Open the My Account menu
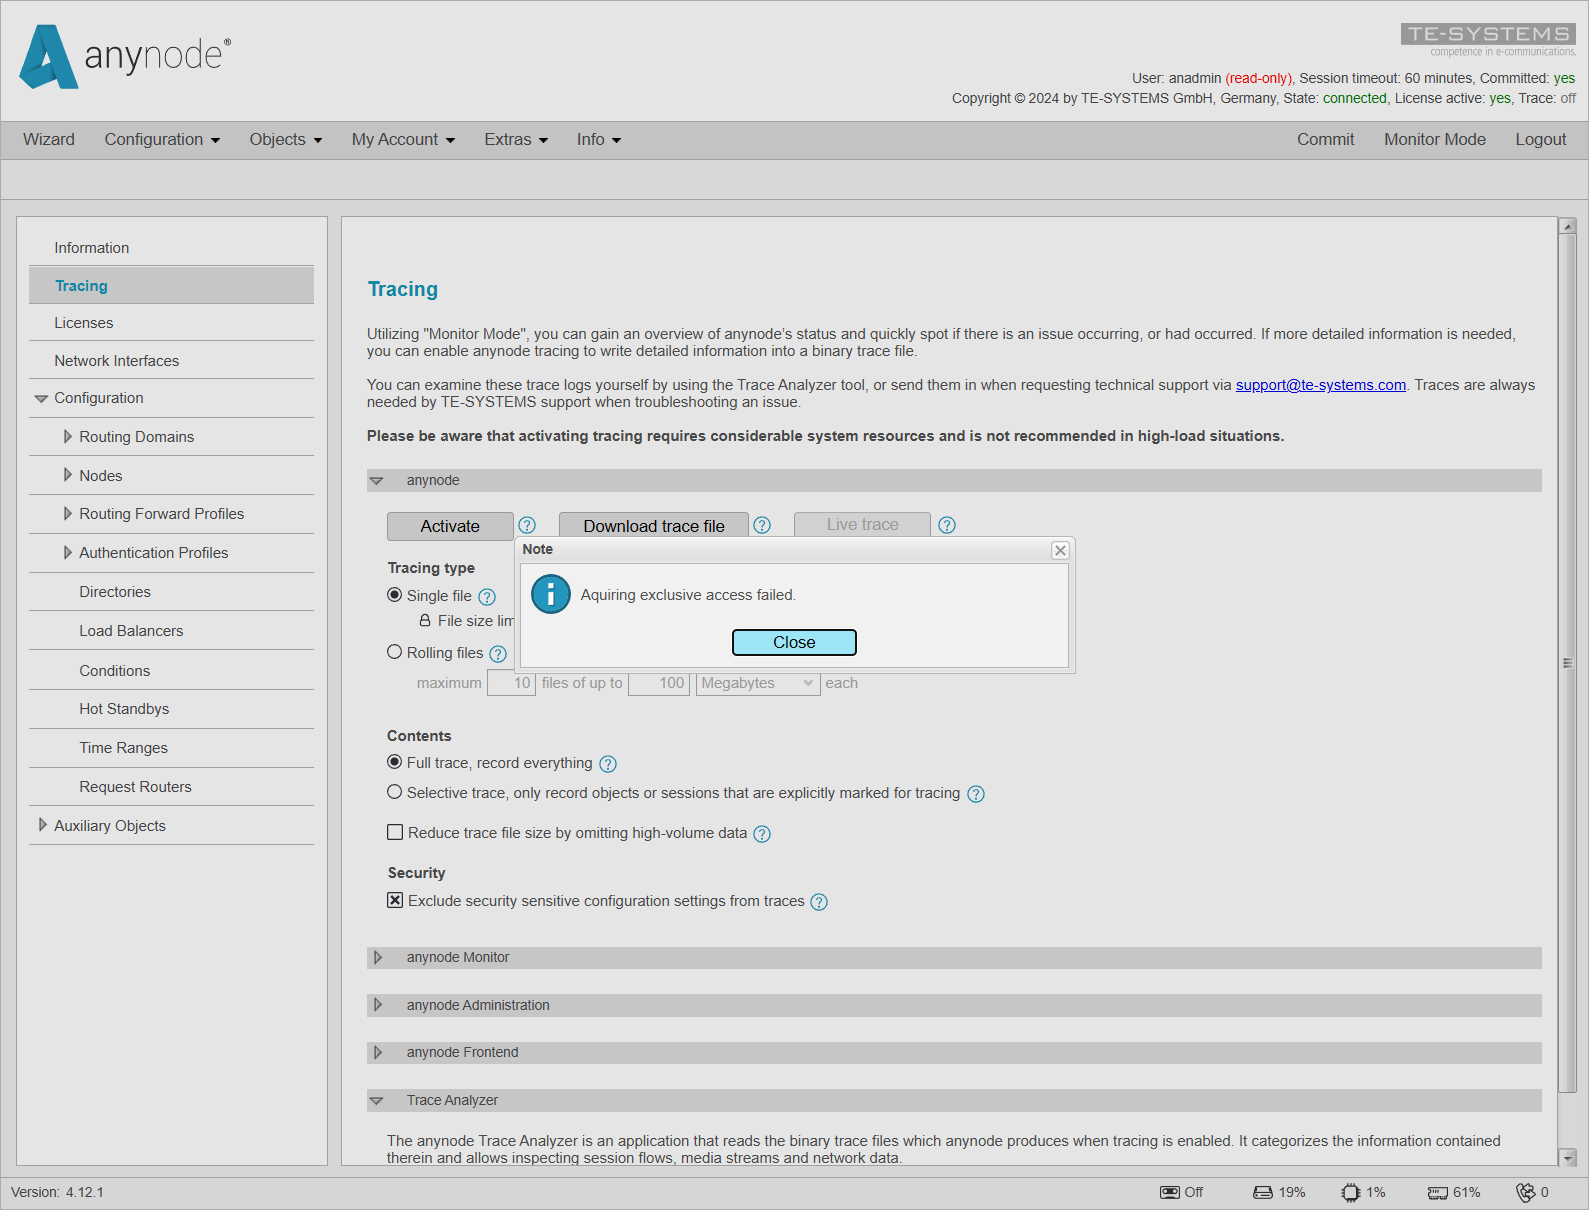The height and width of the screenshot is (1210, 1589). click(403, 139)
